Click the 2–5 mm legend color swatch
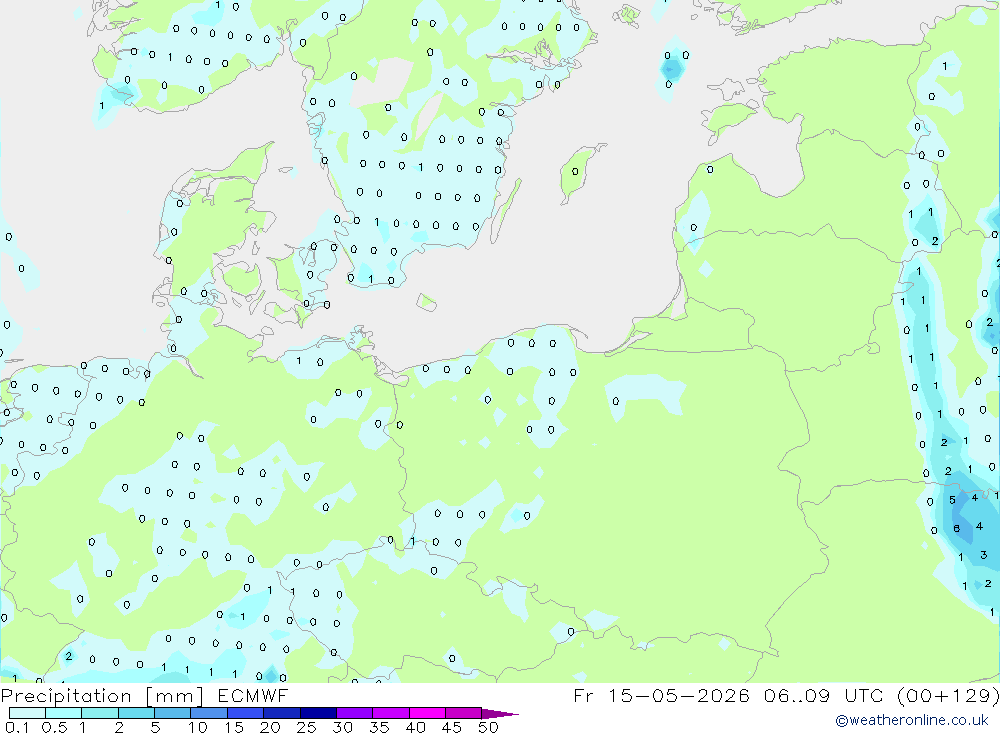The image size is (1000, 733). click(x=136, y=713)
